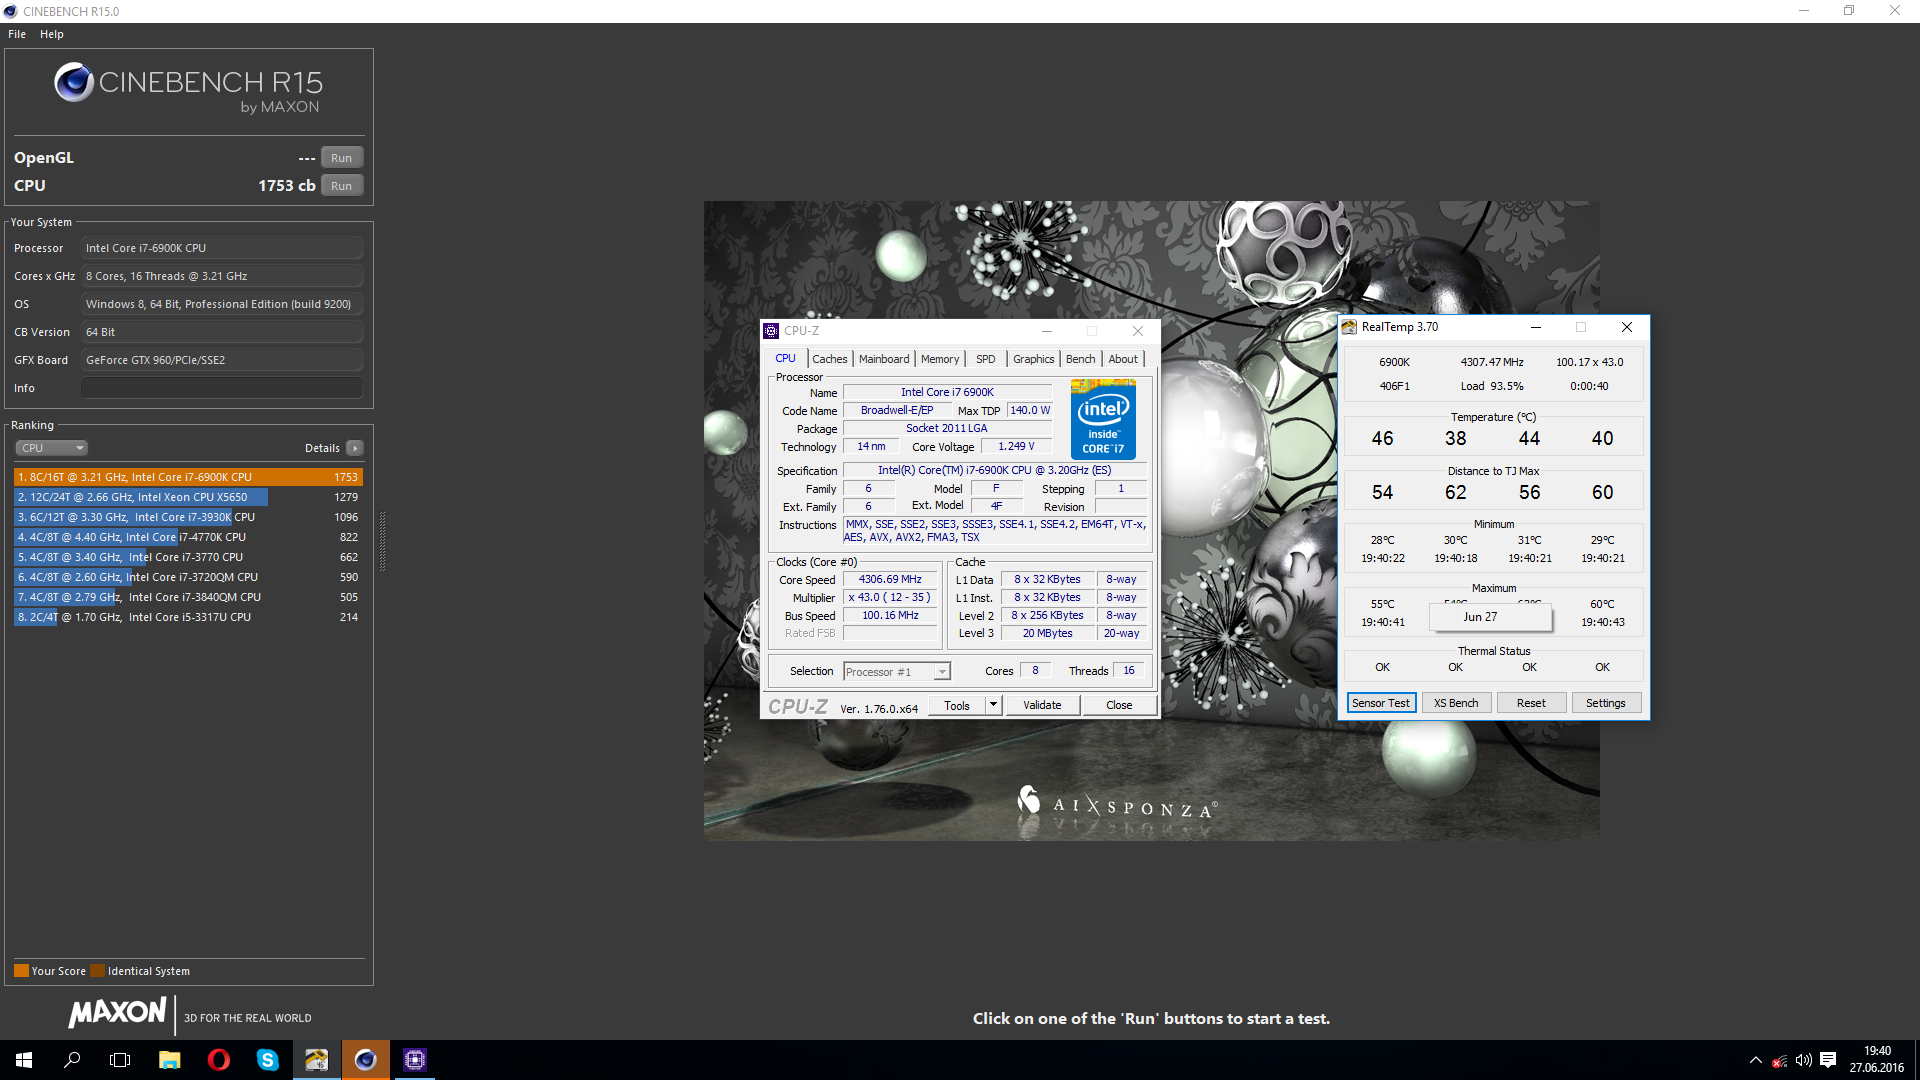Viewport: 1920px width, 1080px height.
Task: Click RealTemp Reset button
Action: click(1531, 703)
